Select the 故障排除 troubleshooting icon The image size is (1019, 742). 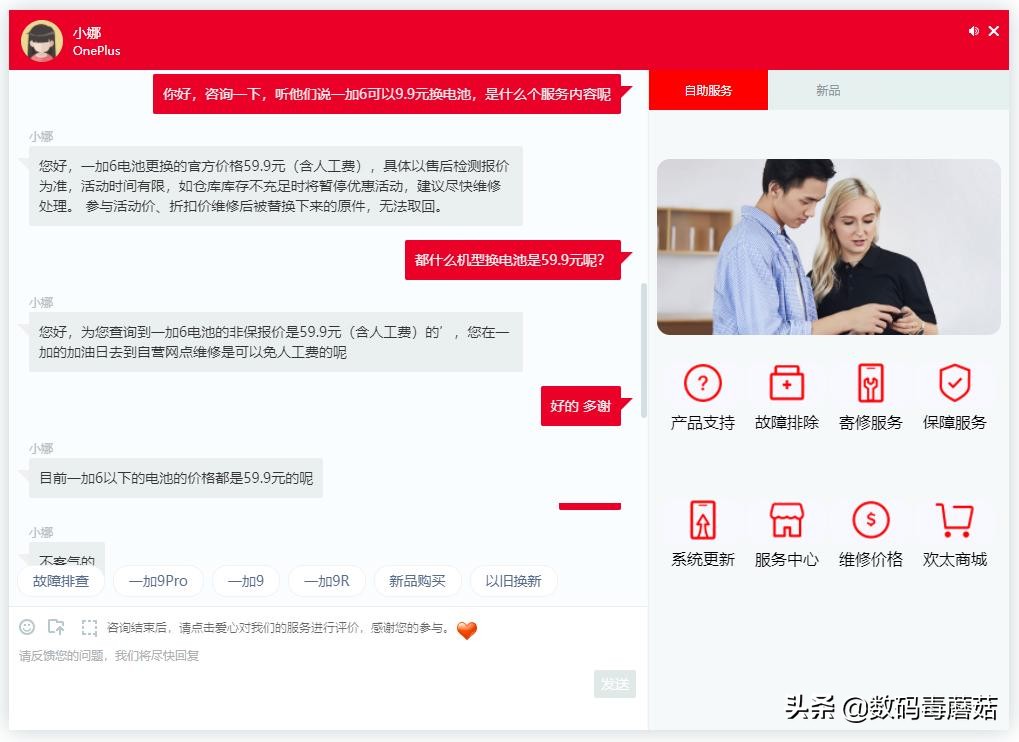(786, 395)
